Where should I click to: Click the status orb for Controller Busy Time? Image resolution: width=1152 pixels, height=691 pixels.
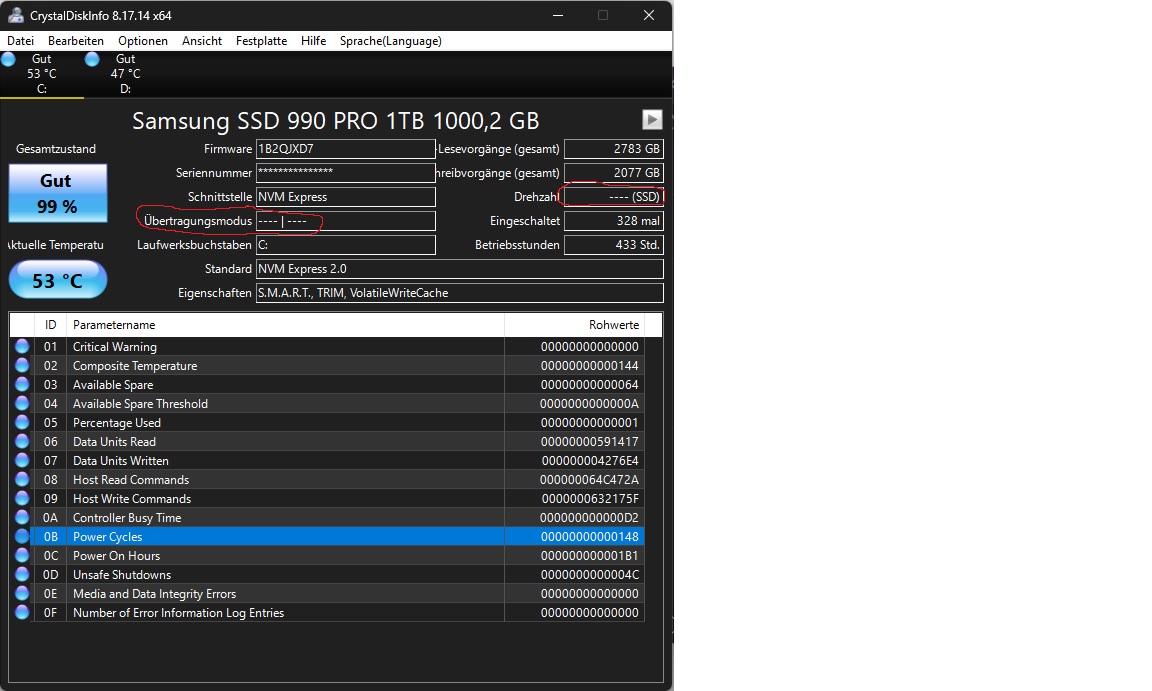[x=22, y=518]
